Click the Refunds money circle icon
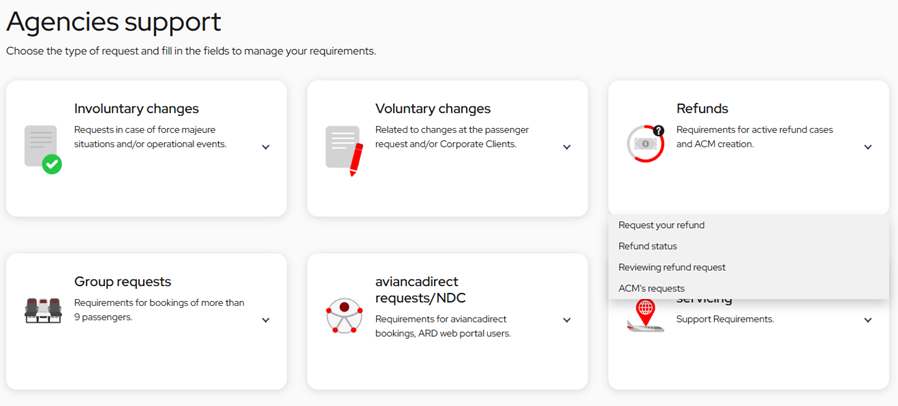 [x=645, y=144]
